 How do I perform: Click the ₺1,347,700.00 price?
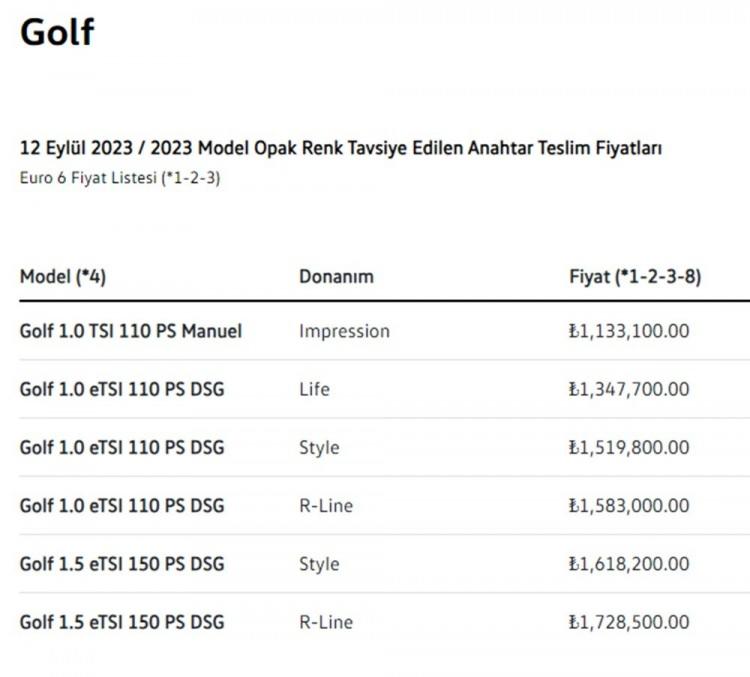tap(629, 389)
